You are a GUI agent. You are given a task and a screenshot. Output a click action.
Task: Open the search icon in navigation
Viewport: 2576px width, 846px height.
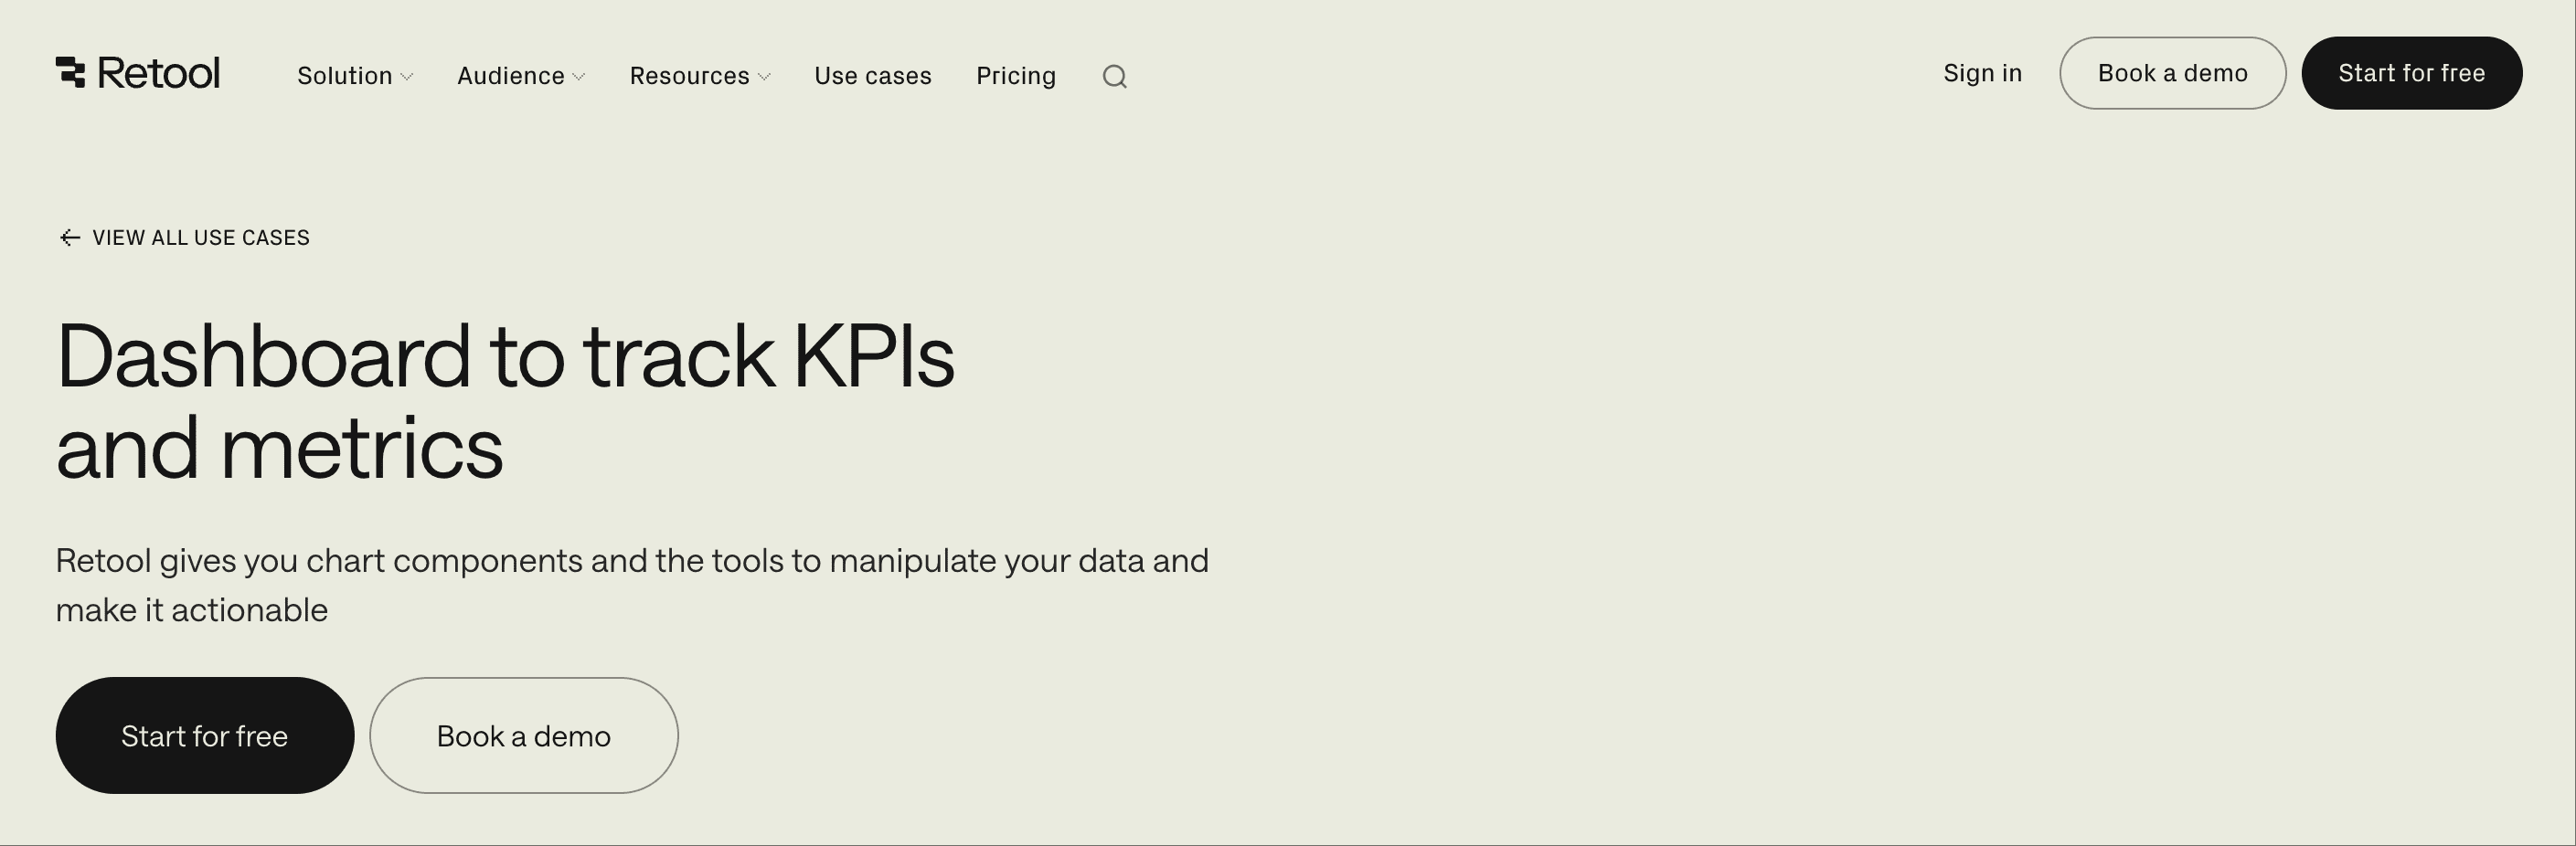tap(1114, 77)
